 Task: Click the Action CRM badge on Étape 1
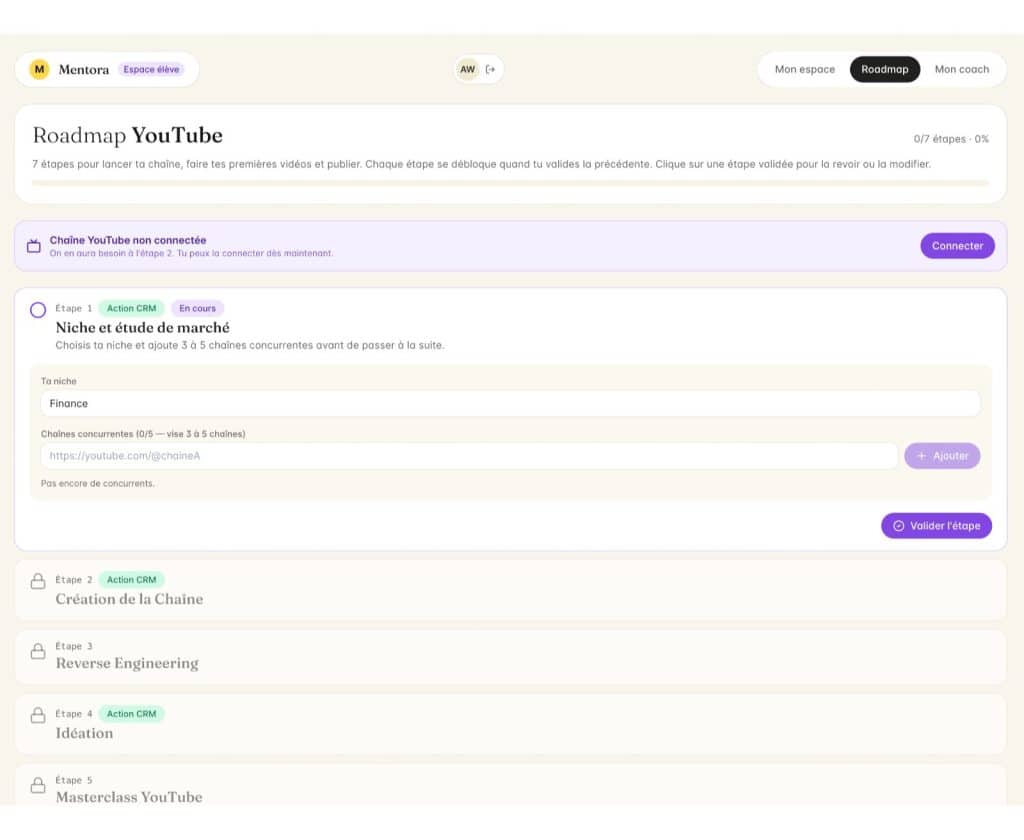[x=131, y=308]
